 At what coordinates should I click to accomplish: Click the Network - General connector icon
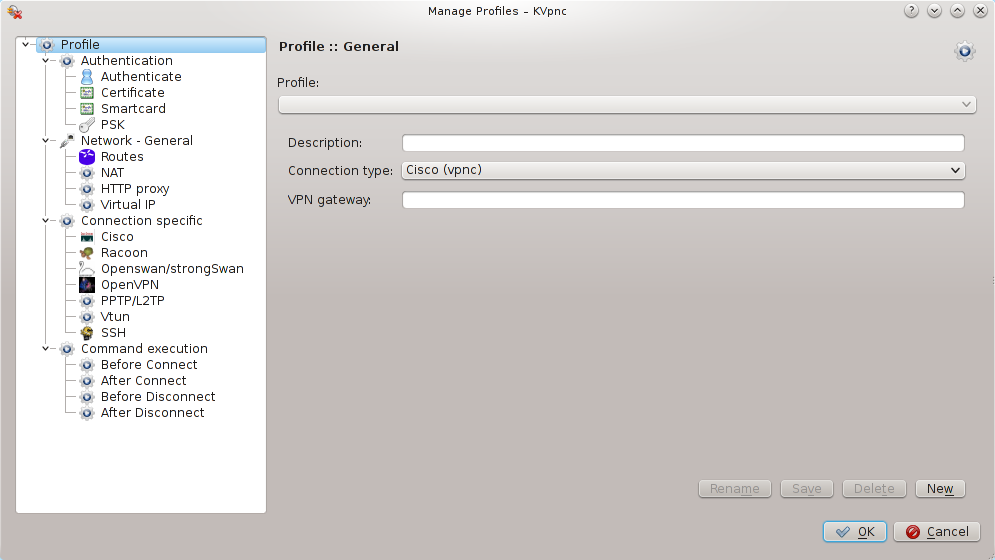pyautogui.click(x=67, y=141)
